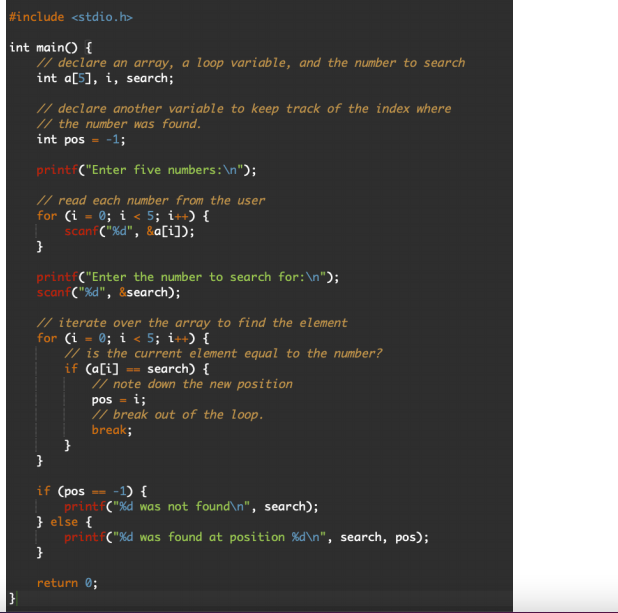
Task: Click the printf '%d was not found' line
Action: (x=191, y=507)
